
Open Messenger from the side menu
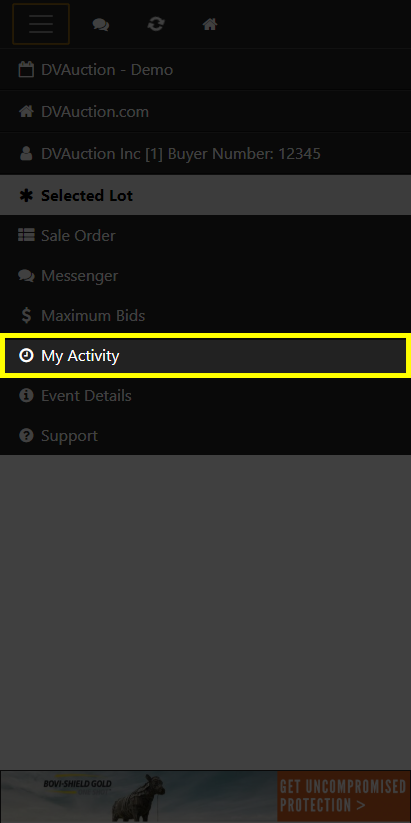(205, 276)
